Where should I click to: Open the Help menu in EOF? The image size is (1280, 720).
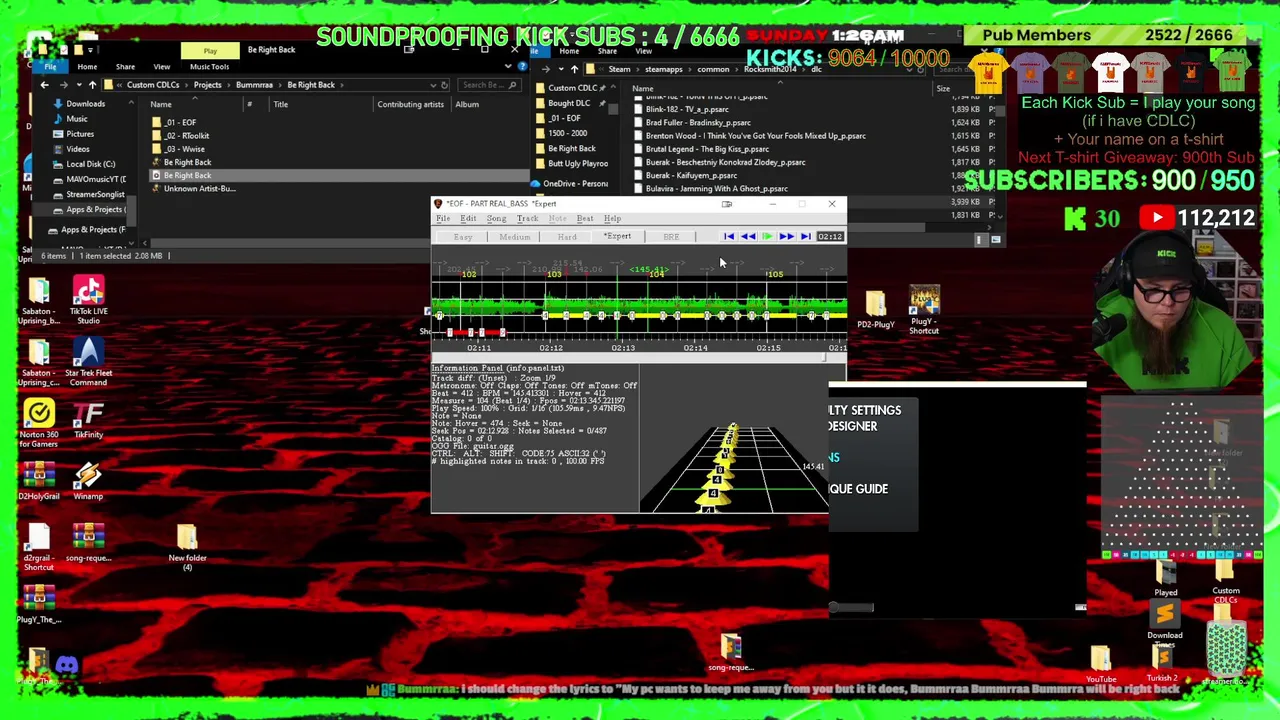pos(612,218)
